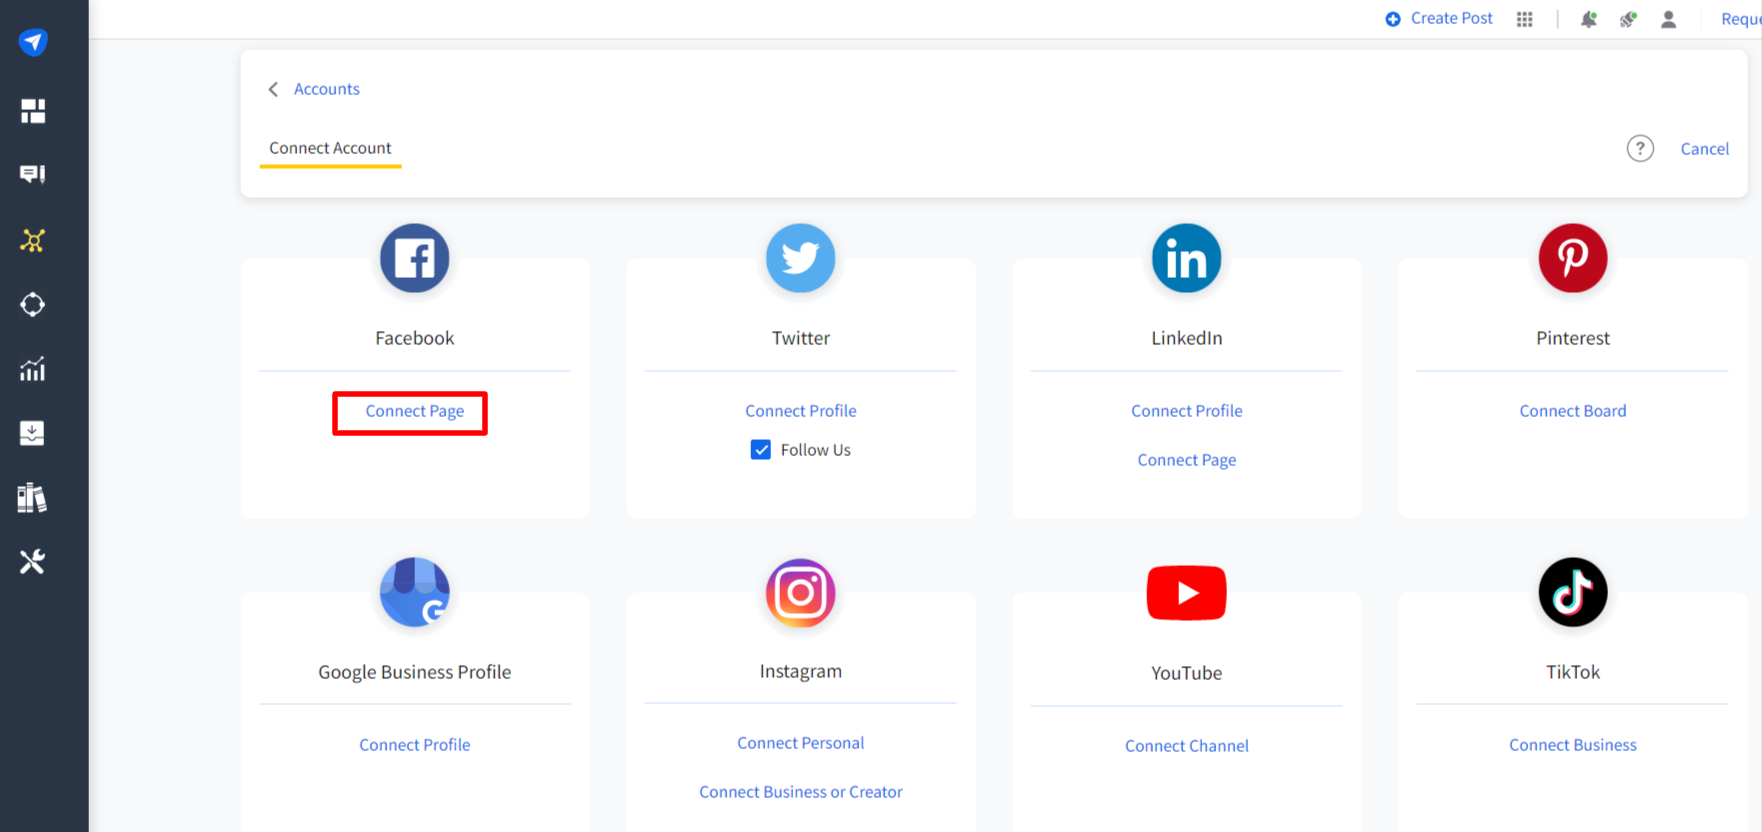
Task: Click the Instagram card title text
Action: point(801,671)
